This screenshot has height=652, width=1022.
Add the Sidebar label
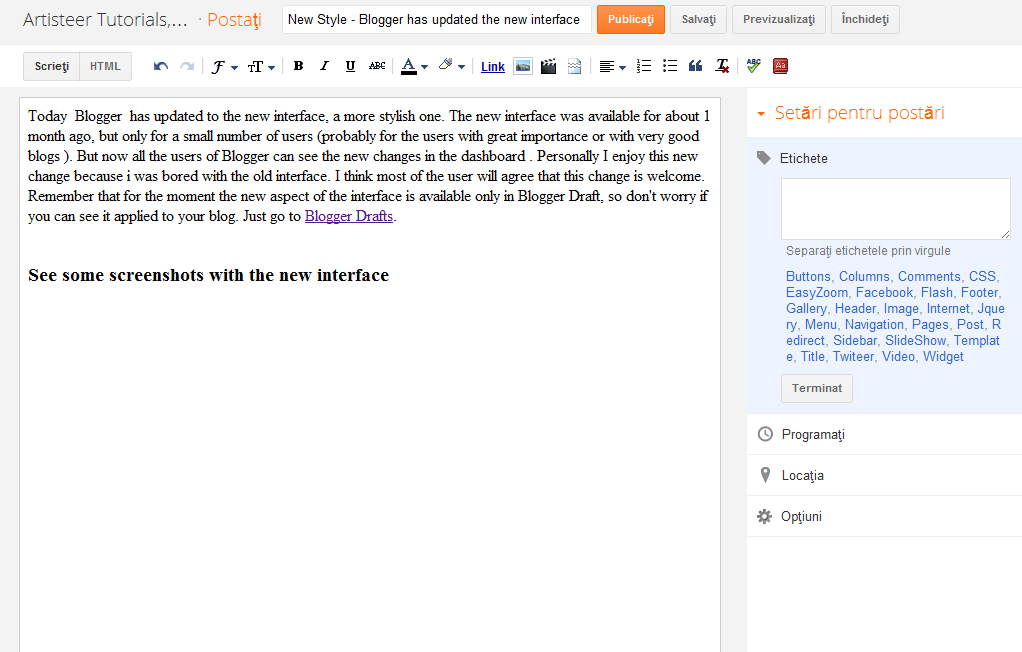tap(855, 340)
